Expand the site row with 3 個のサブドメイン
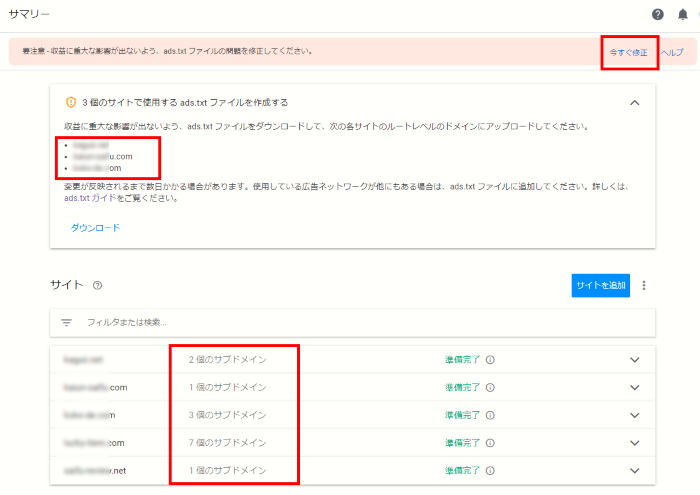Image resolution: width=700 pixels, height=495 pixels. click(x=634, y=415)
